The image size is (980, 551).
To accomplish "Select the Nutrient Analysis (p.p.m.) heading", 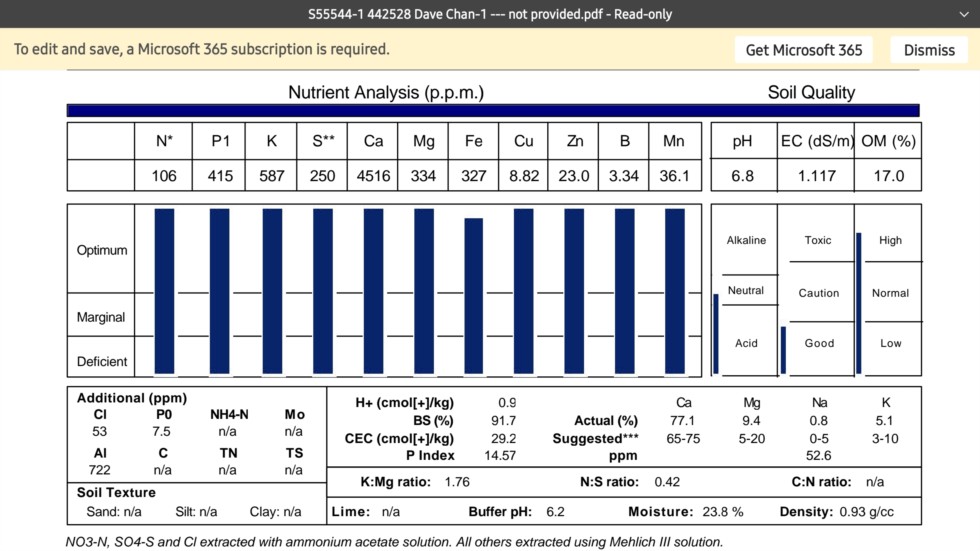I will (386, 92).
